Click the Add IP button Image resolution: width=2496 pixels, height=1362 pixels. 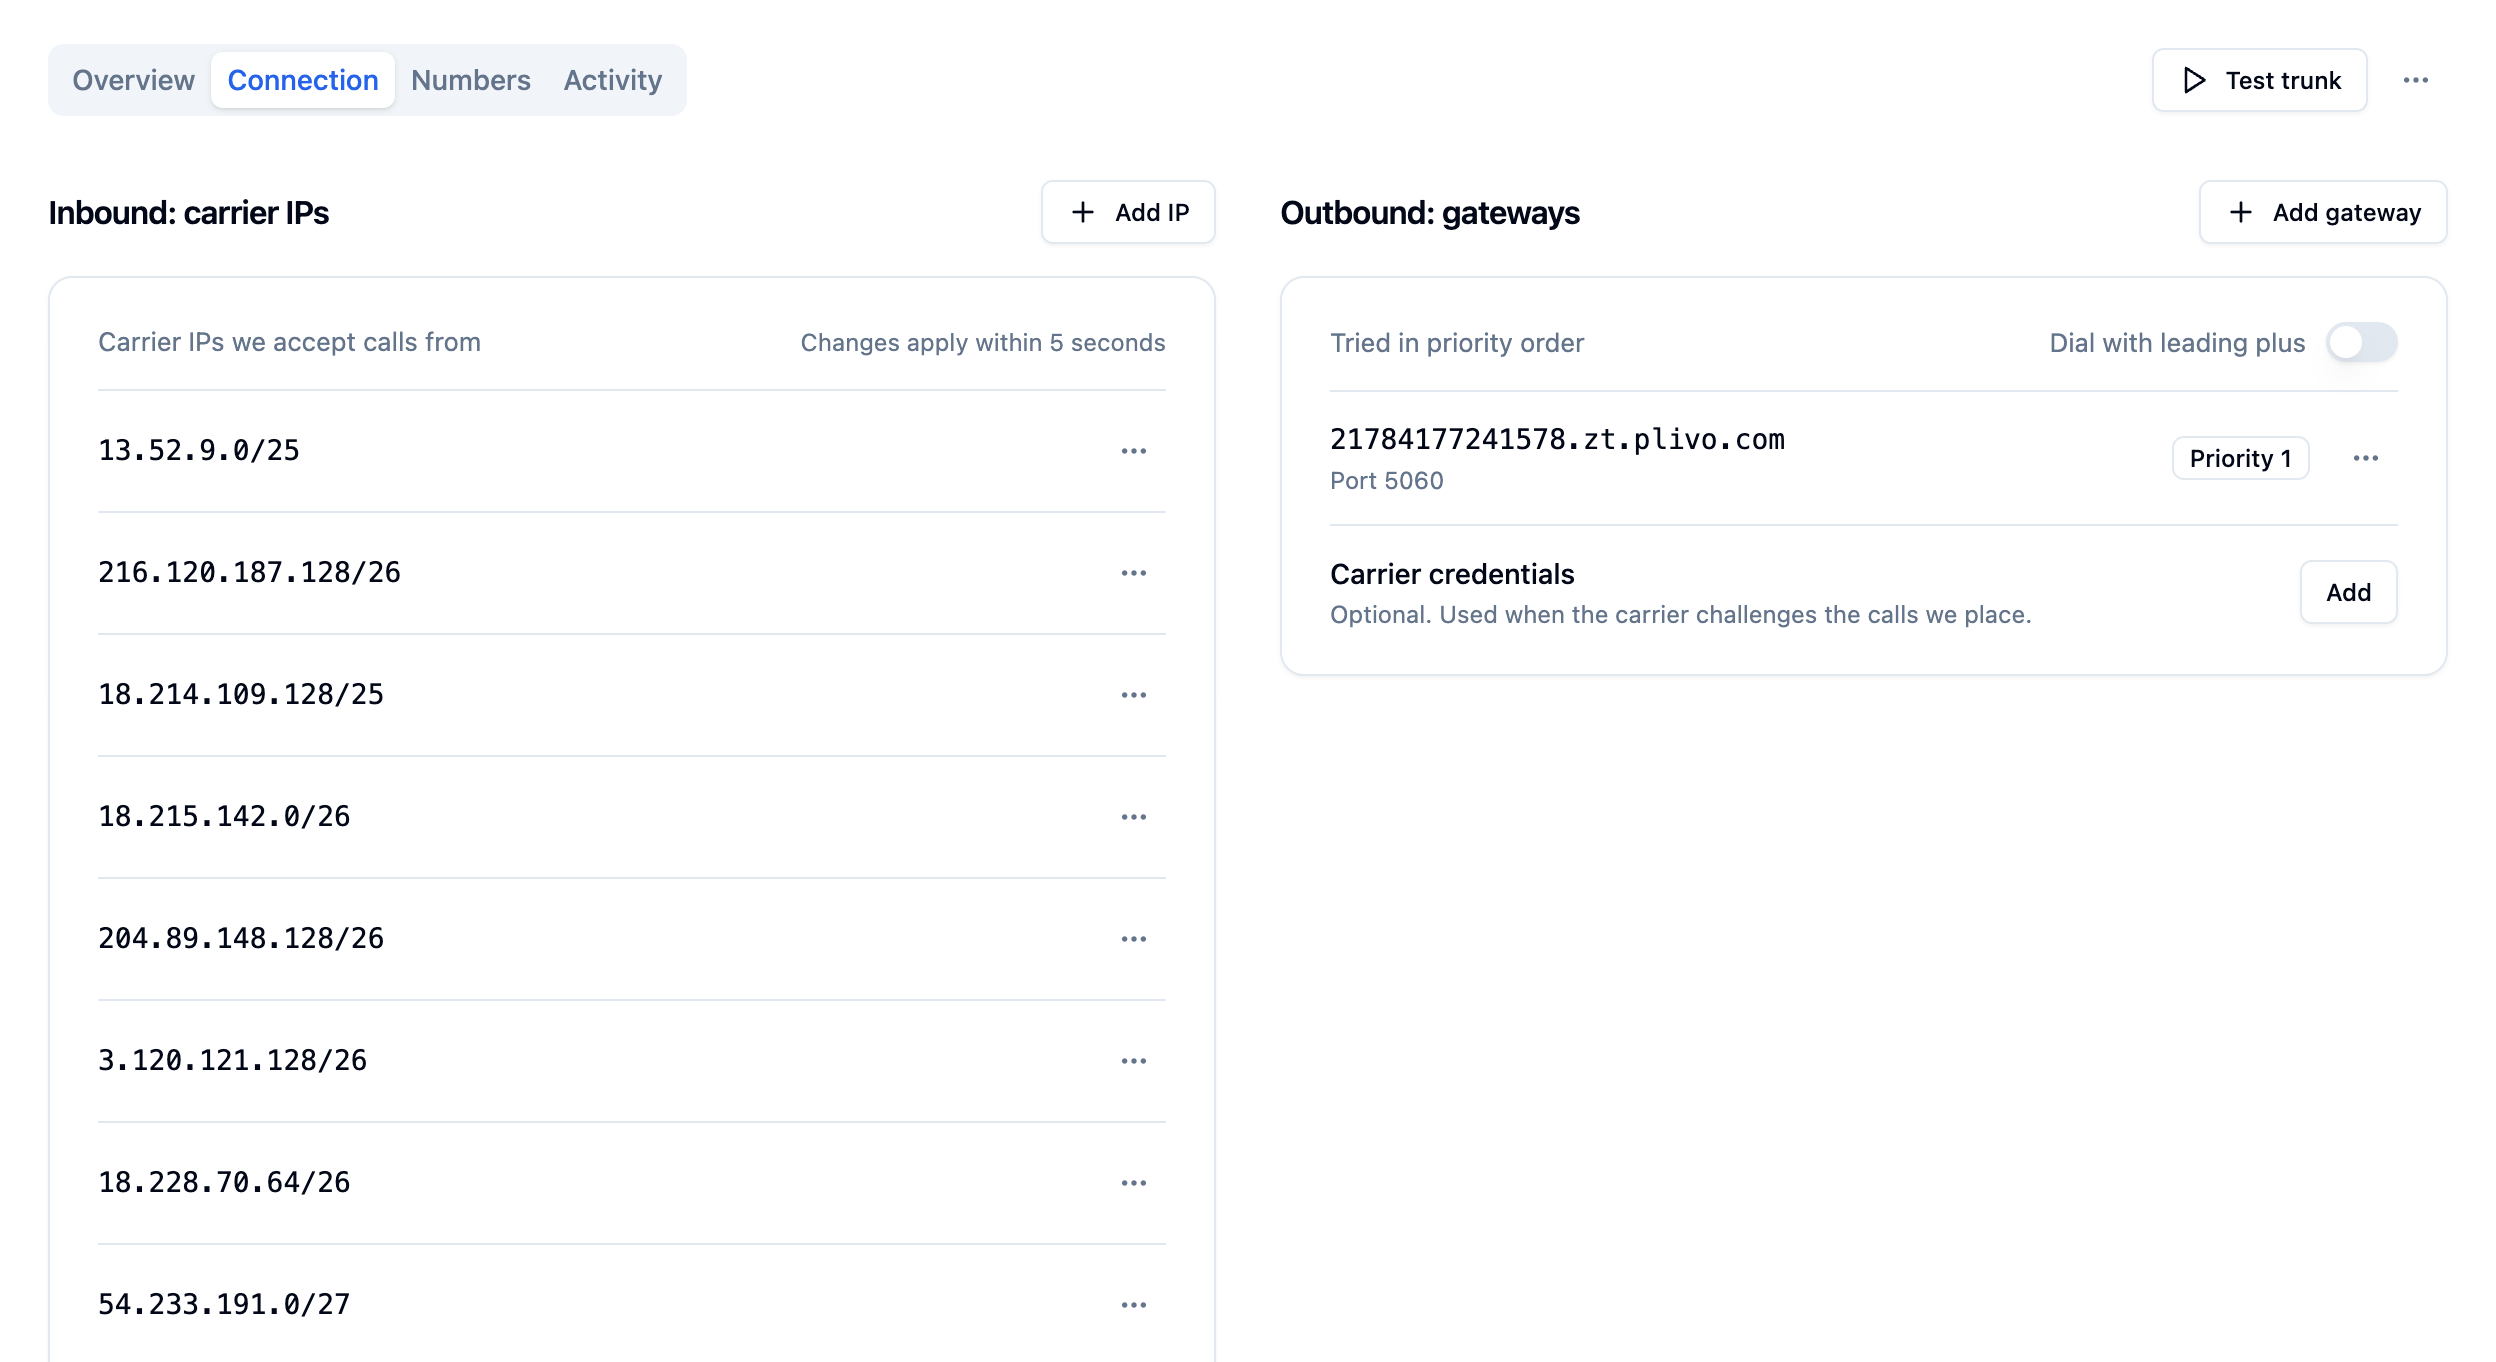click(x=1128, y=212)
